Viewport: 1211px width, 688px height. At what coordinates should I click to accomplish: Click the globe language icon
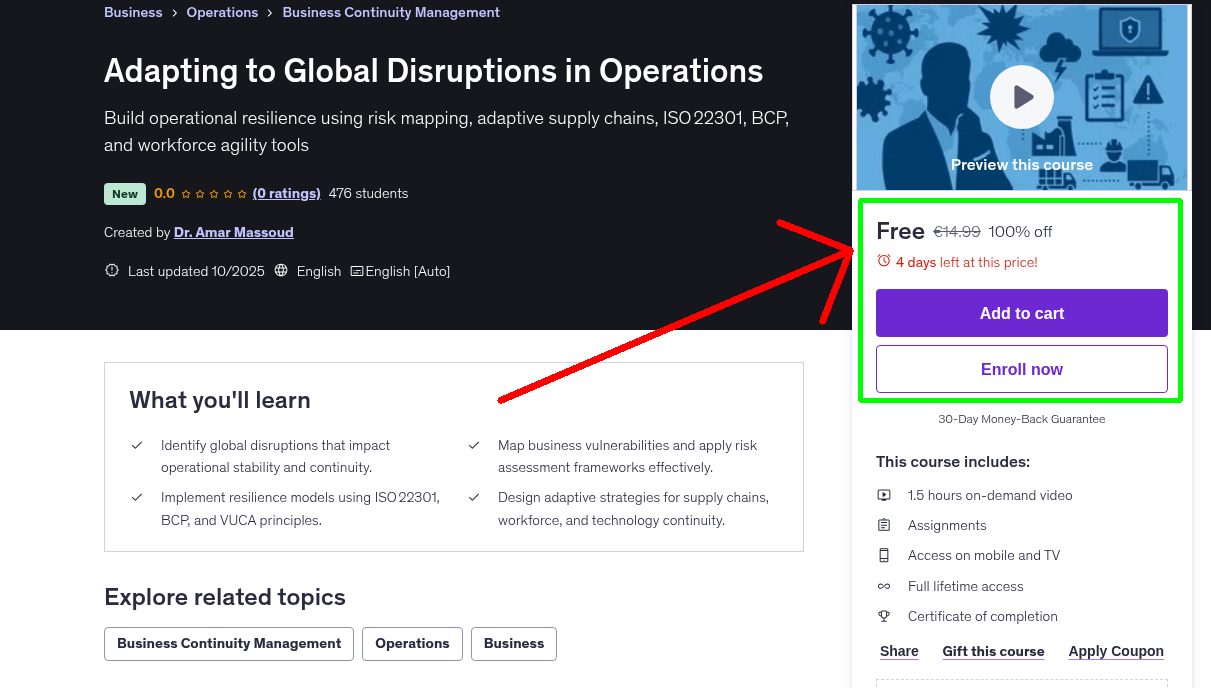tap(281, 271)
